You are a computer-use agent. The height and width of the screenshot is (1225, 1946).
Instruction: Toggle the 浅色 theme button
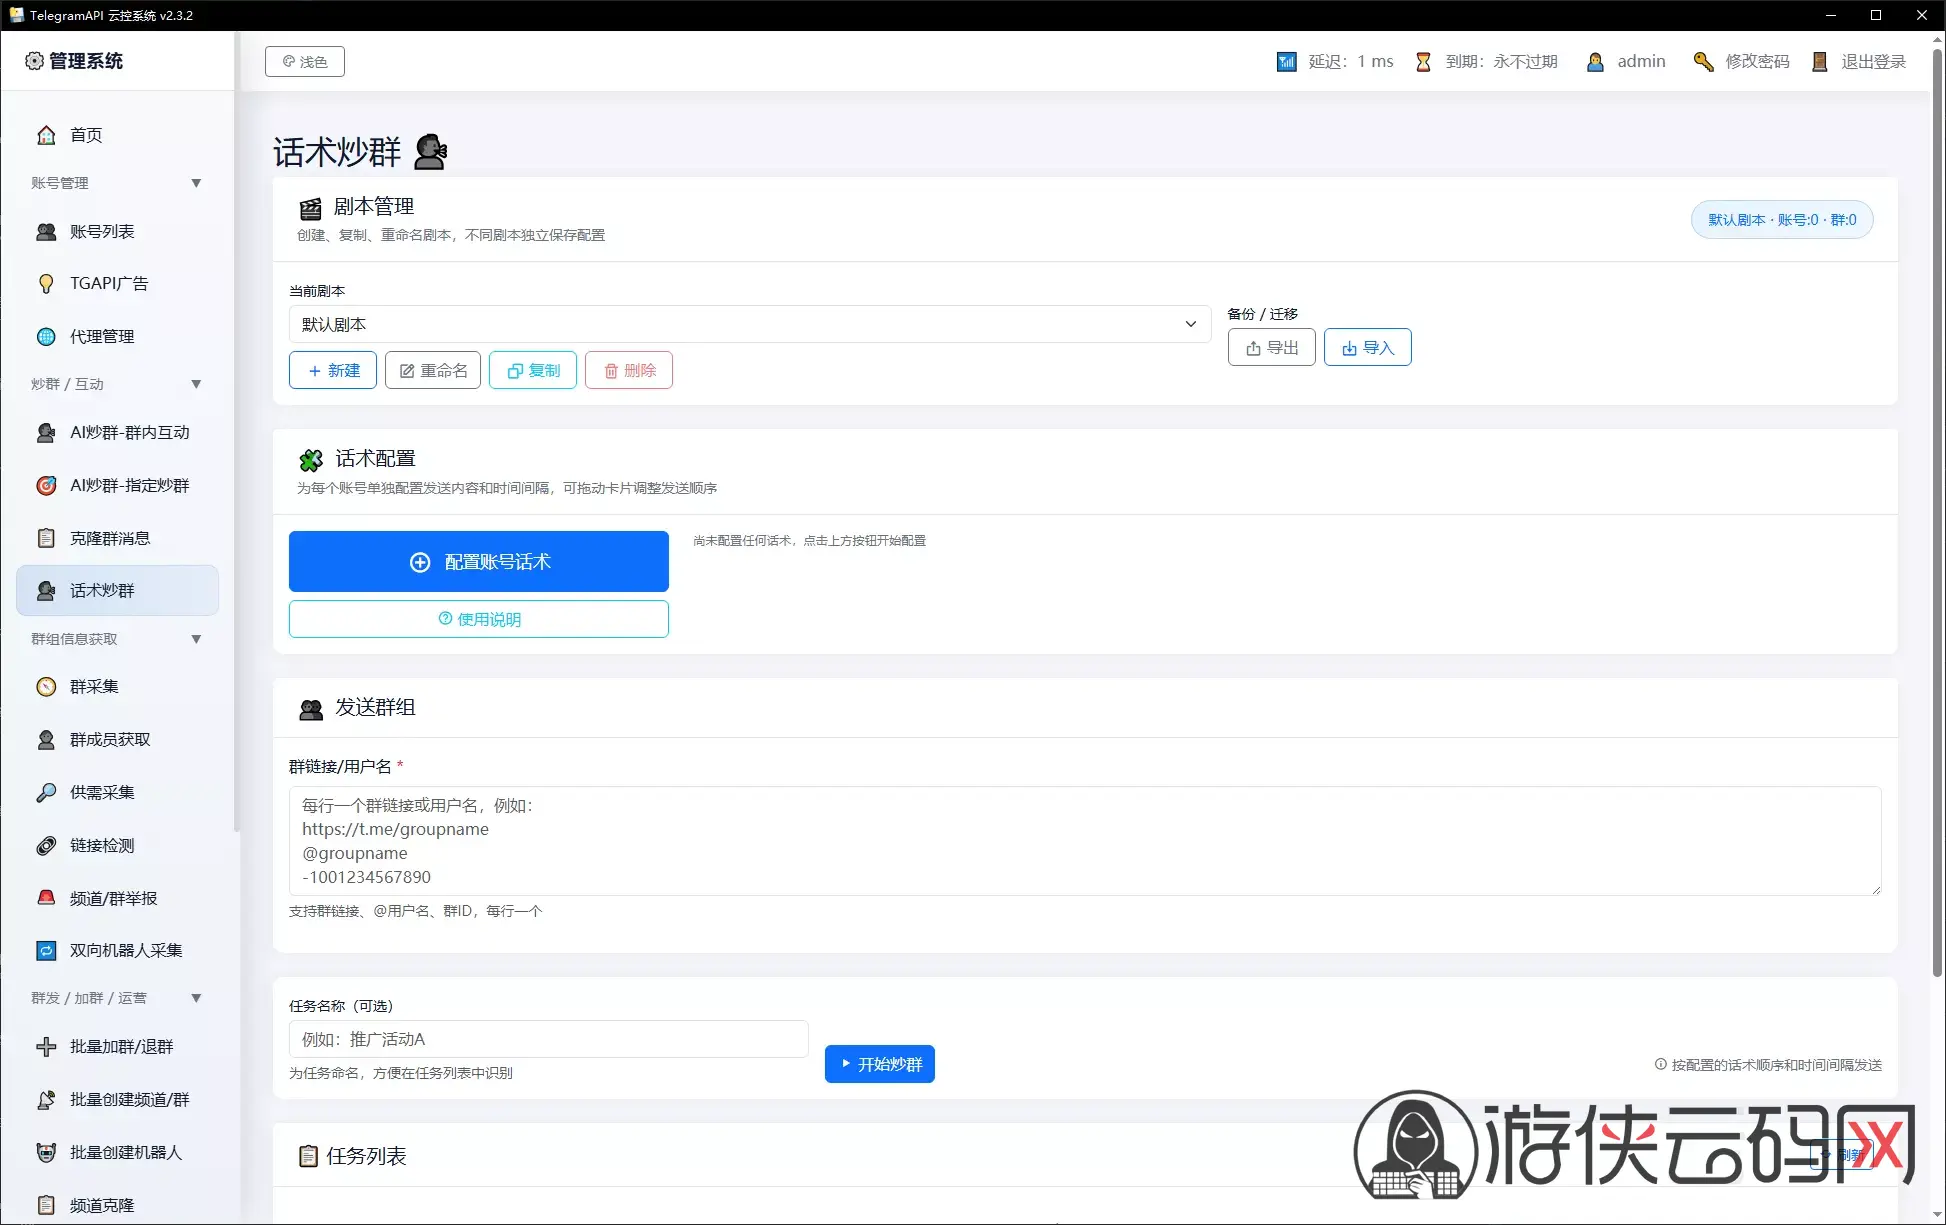[x=305, y=61]
